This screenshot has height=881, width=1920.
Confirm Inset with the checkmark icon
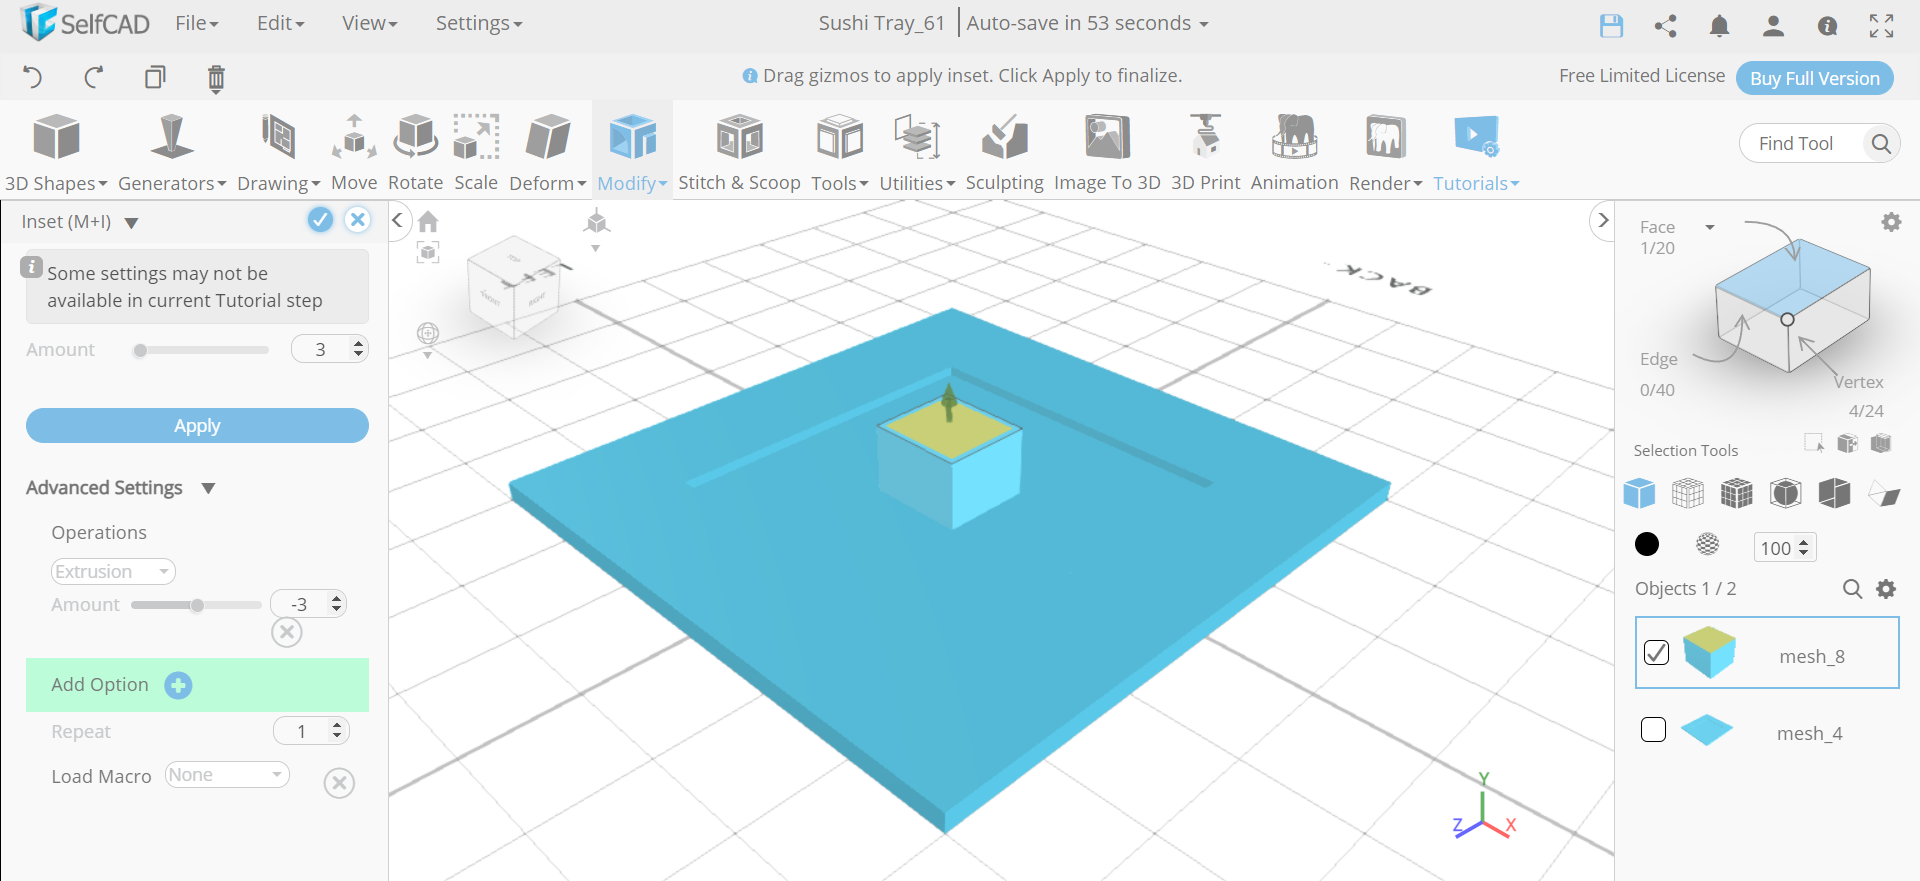(320, 220)
